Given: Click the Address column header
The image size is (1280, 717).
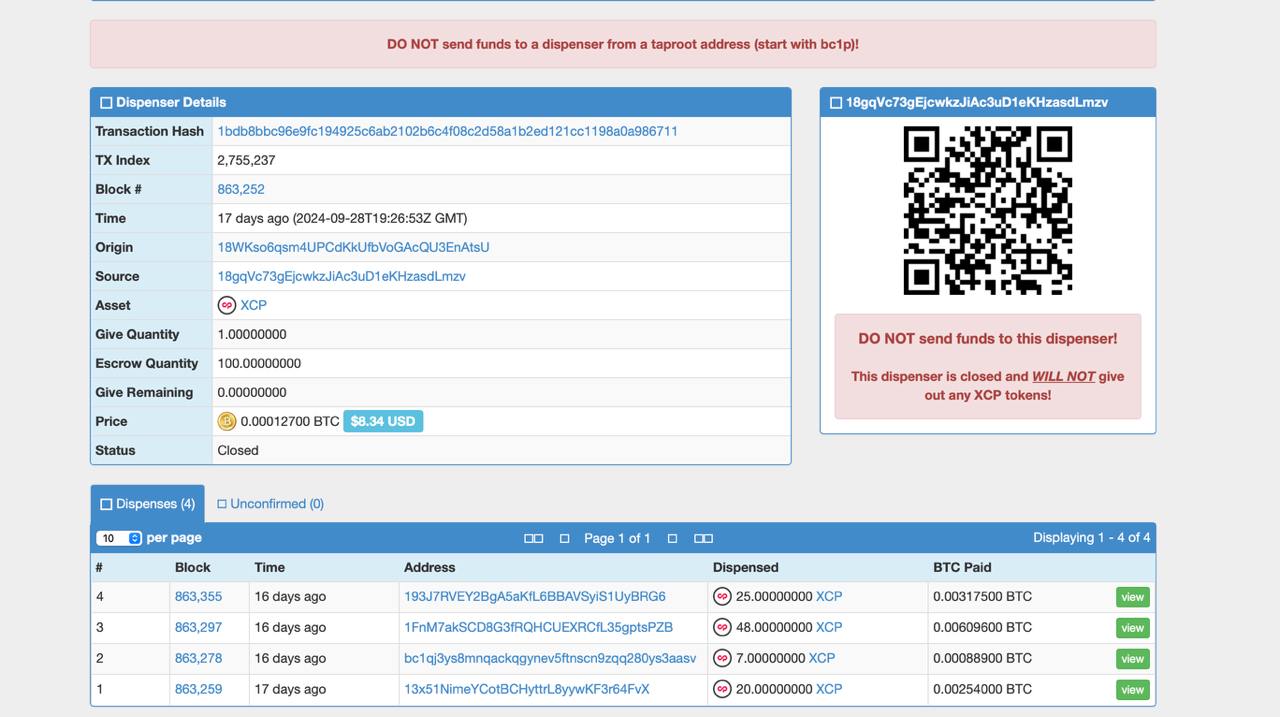Looking at the screenshot, I should [430, 567].
